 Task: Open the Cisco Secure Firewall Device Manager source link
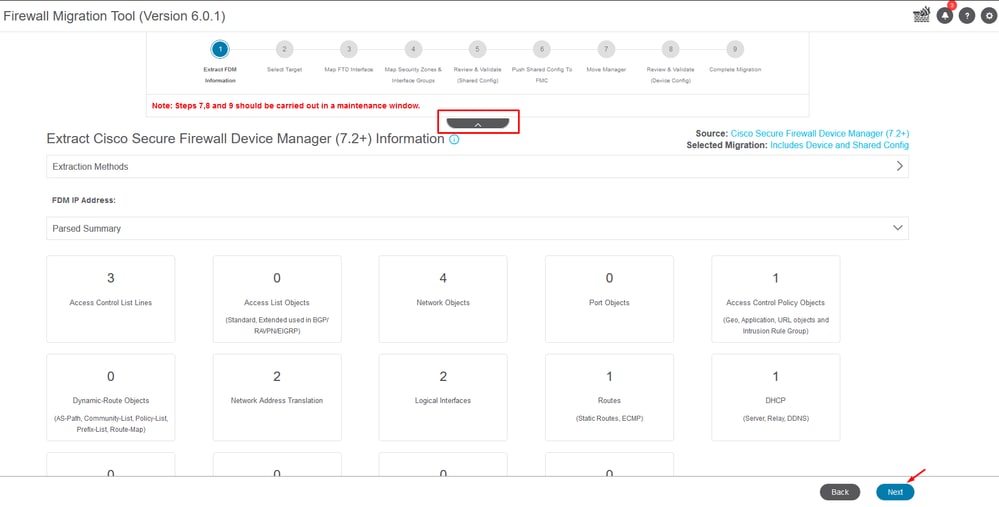(x=819, y=134)
